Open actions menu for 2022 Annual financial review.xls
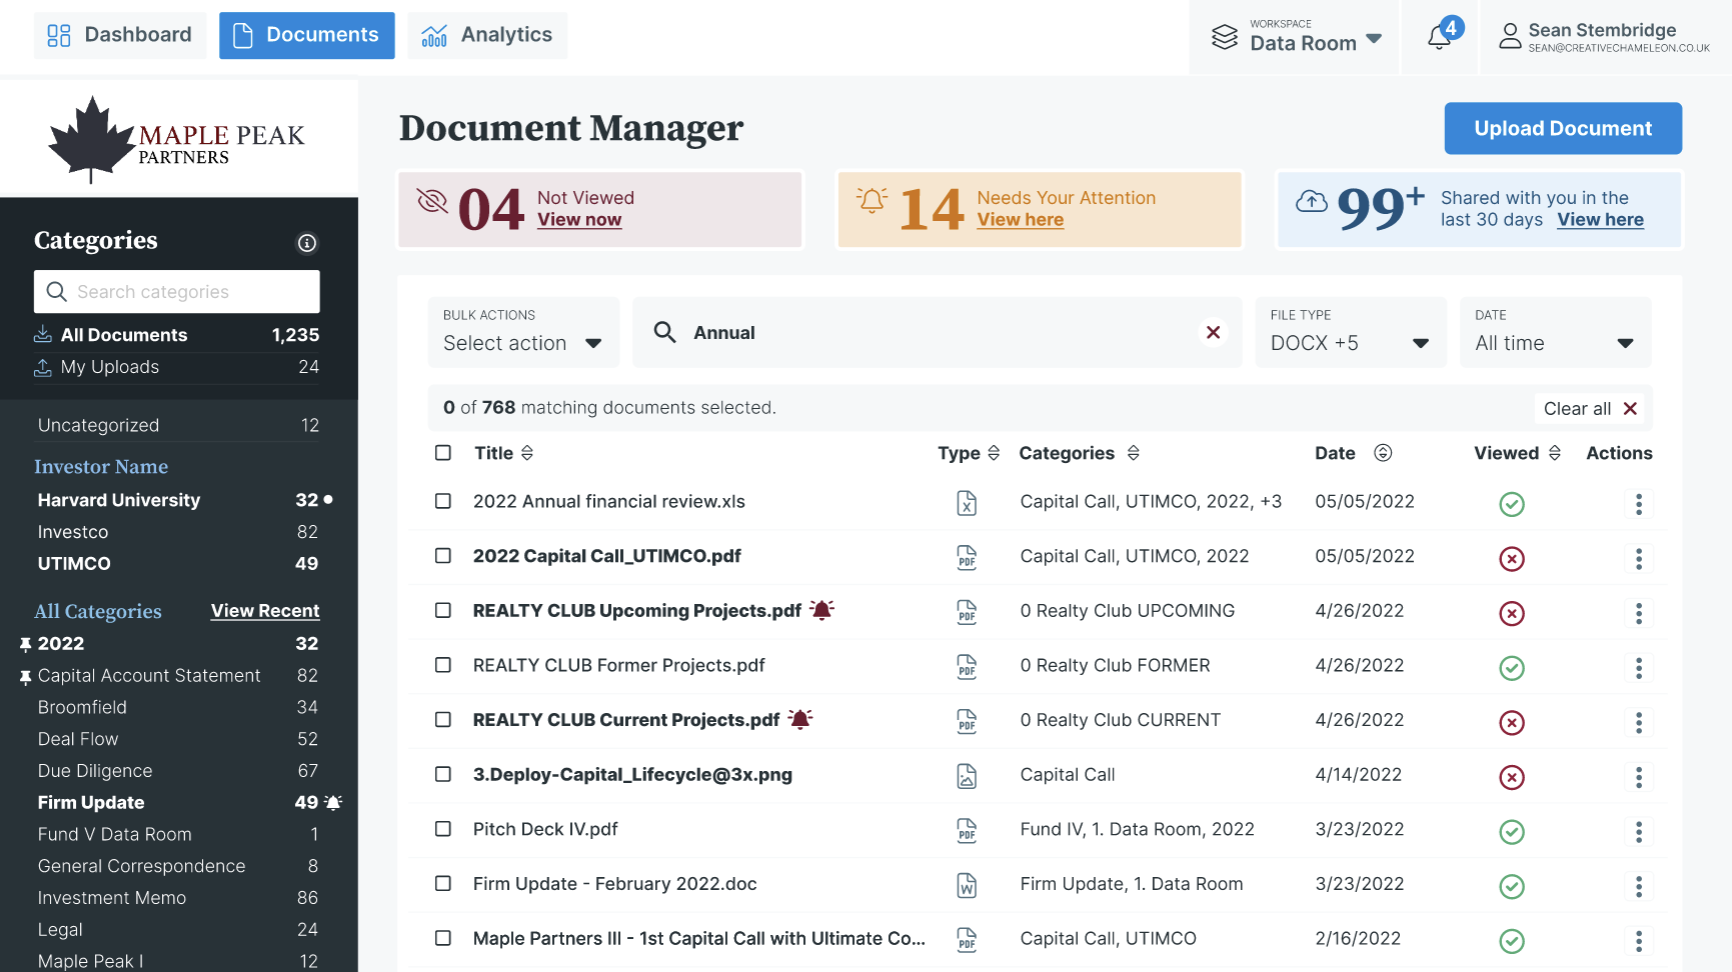Image resolution: width=1732 pixels, height=972 pixels. click(1638, 504)
